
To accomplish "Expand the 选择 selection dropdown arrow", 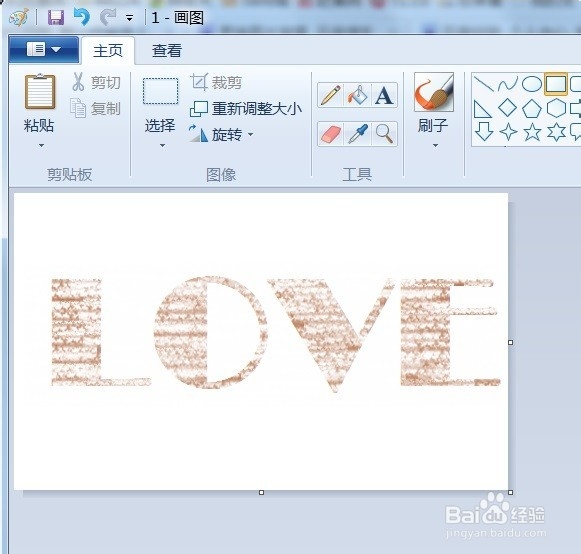I will (x=162, y=145).
